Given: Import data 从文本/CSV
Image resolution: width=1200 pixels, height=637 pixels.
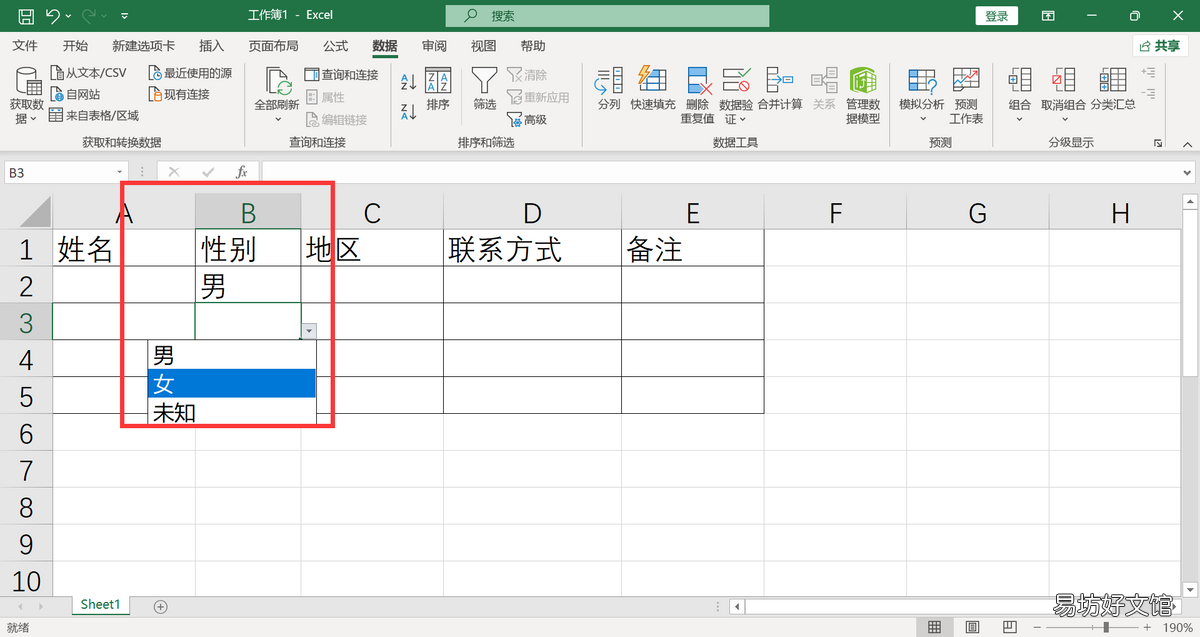Looking at the screenshot, I should coord(88,73).
